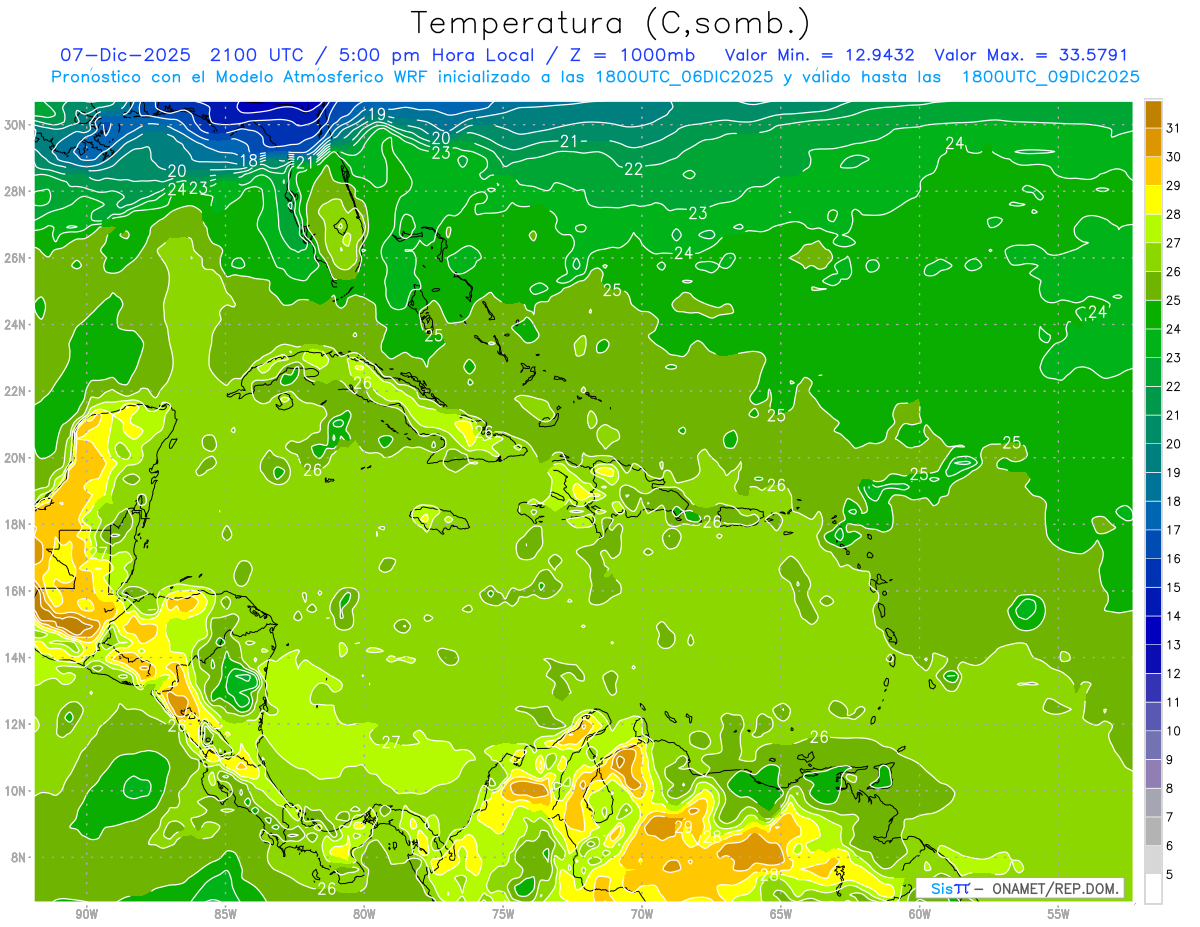Click the '60W' longitude axis label
The height and width of the screenshot is (927, 1200).
(x=920, y=914)
